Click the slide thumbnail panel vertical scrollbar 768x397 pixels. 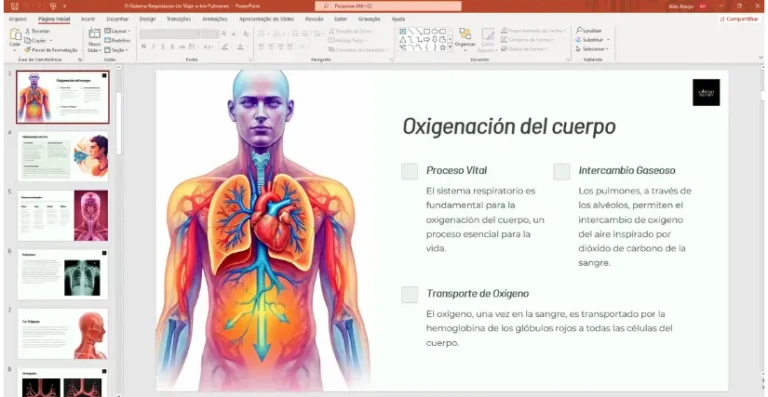119,122
